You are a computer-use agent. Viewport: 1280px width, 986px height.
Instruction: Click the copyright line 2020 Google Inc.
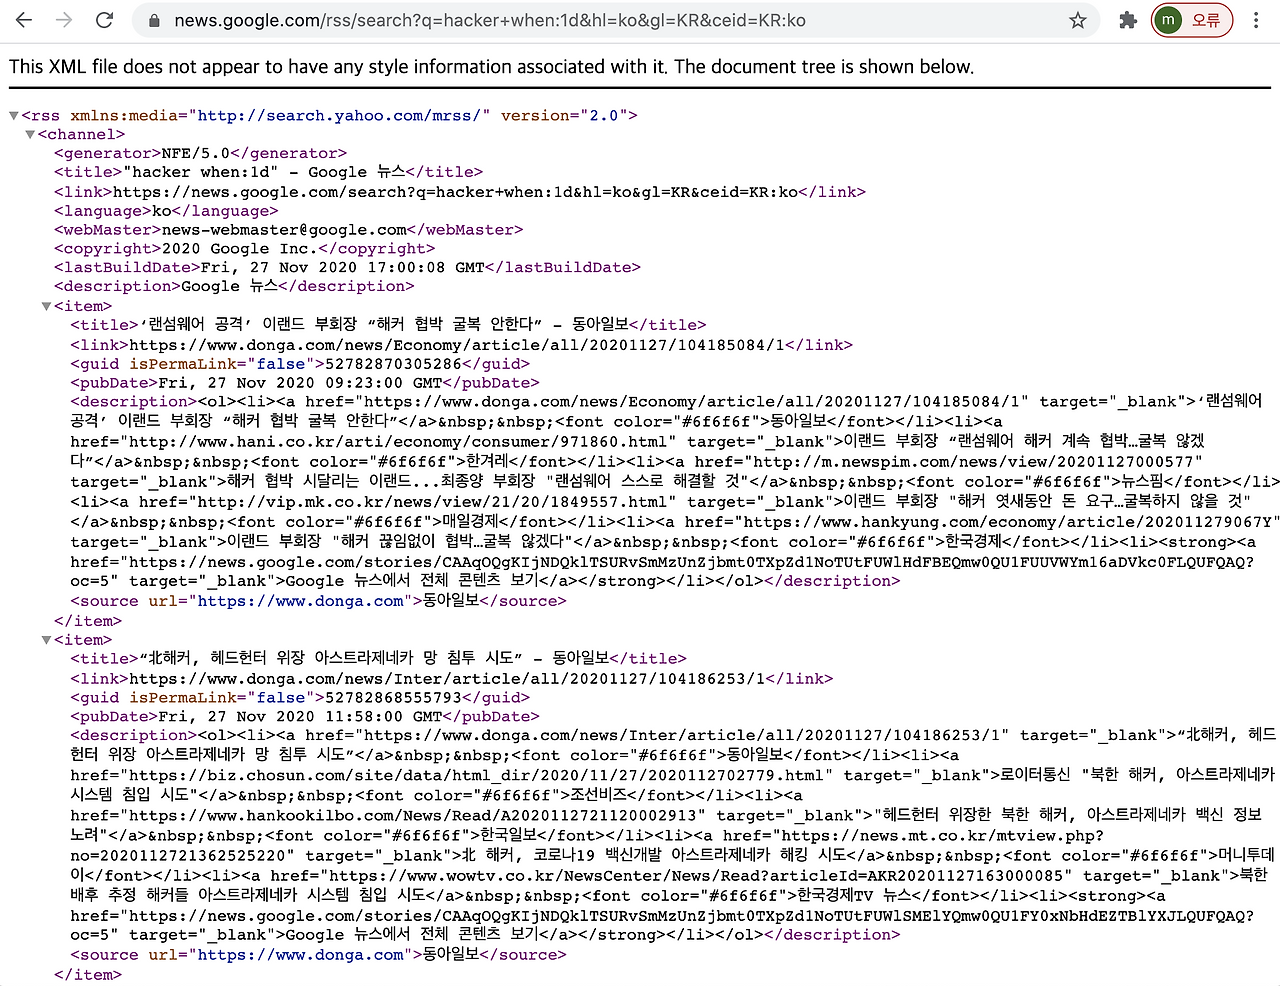244,249
